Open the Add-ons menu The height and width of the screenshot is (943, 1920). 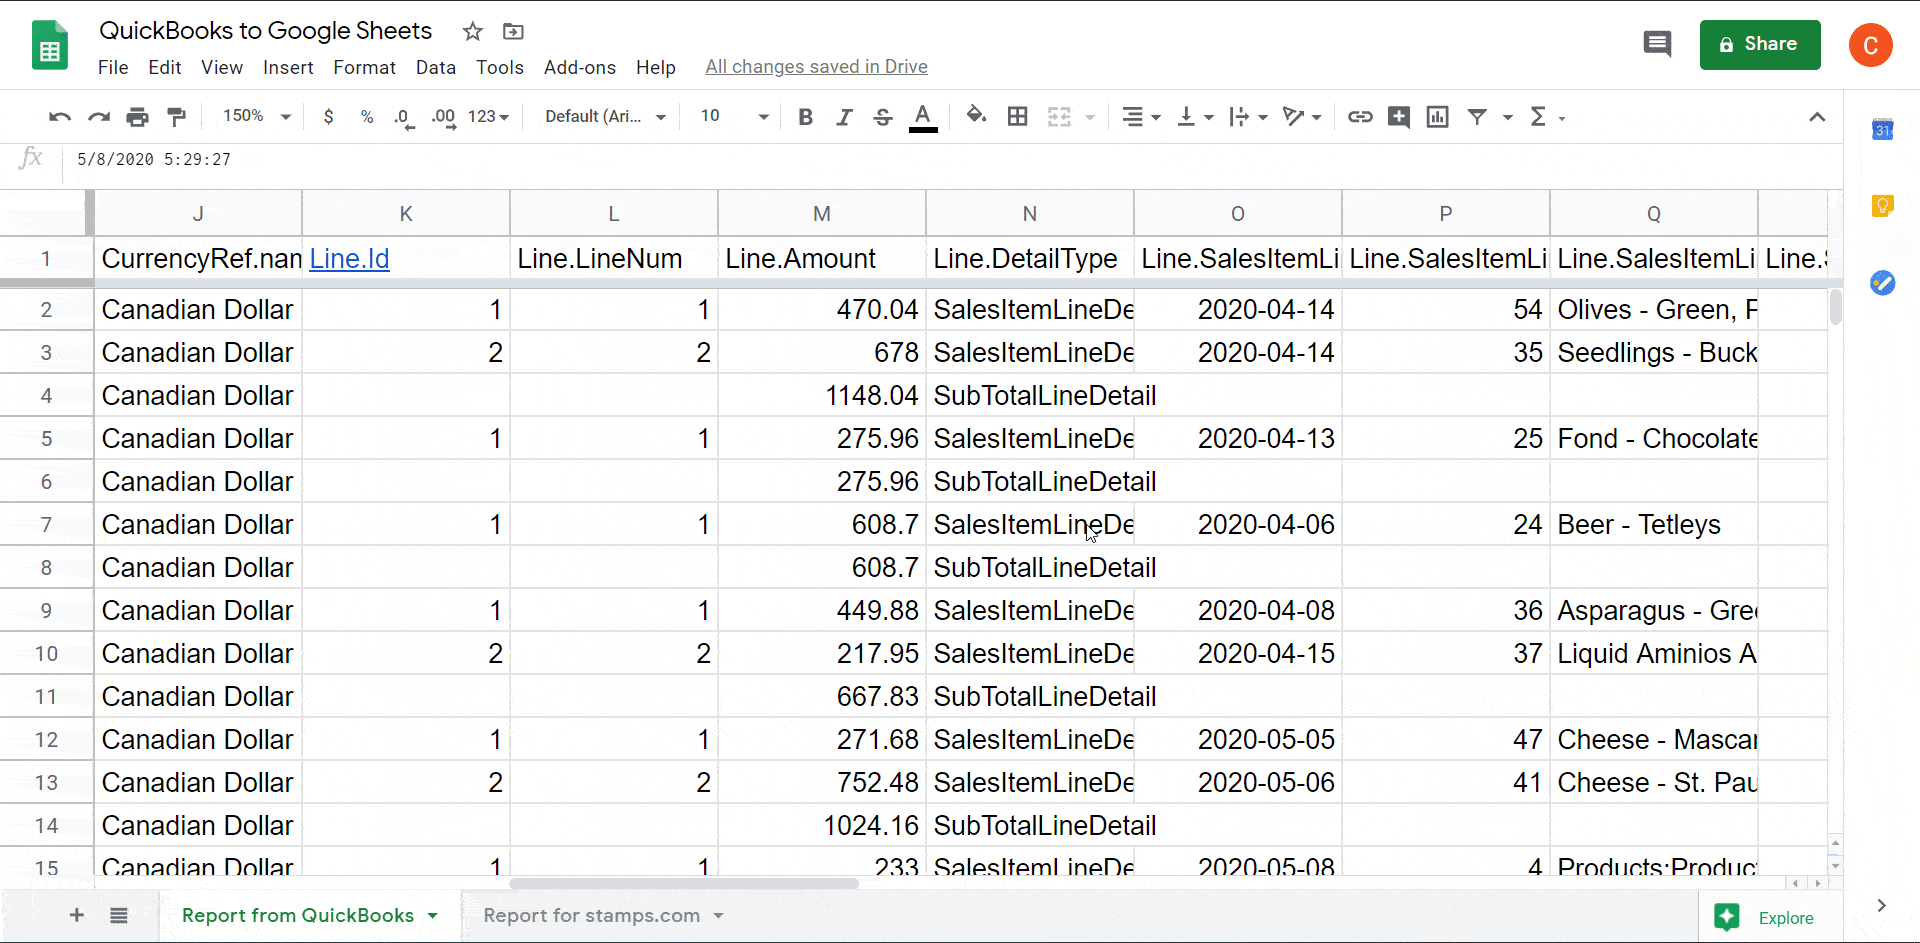click(x=579, y=67)
